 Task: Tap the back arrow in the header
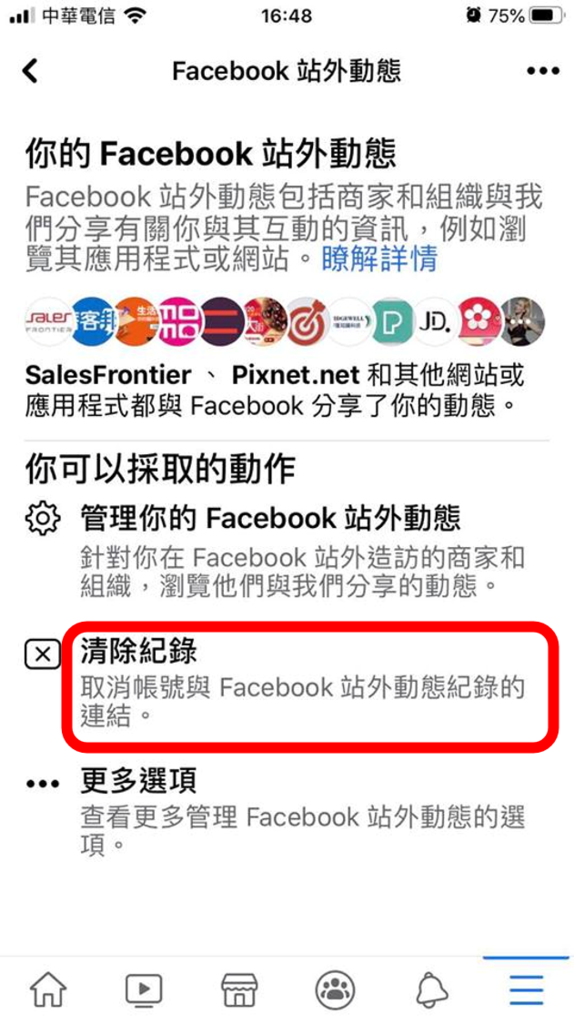point(30,71)
